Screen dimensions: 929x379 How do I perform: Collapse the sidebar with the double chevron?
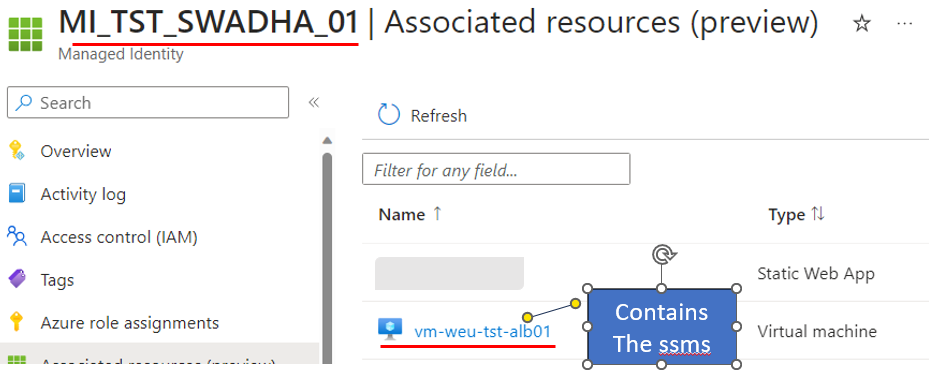314,102
